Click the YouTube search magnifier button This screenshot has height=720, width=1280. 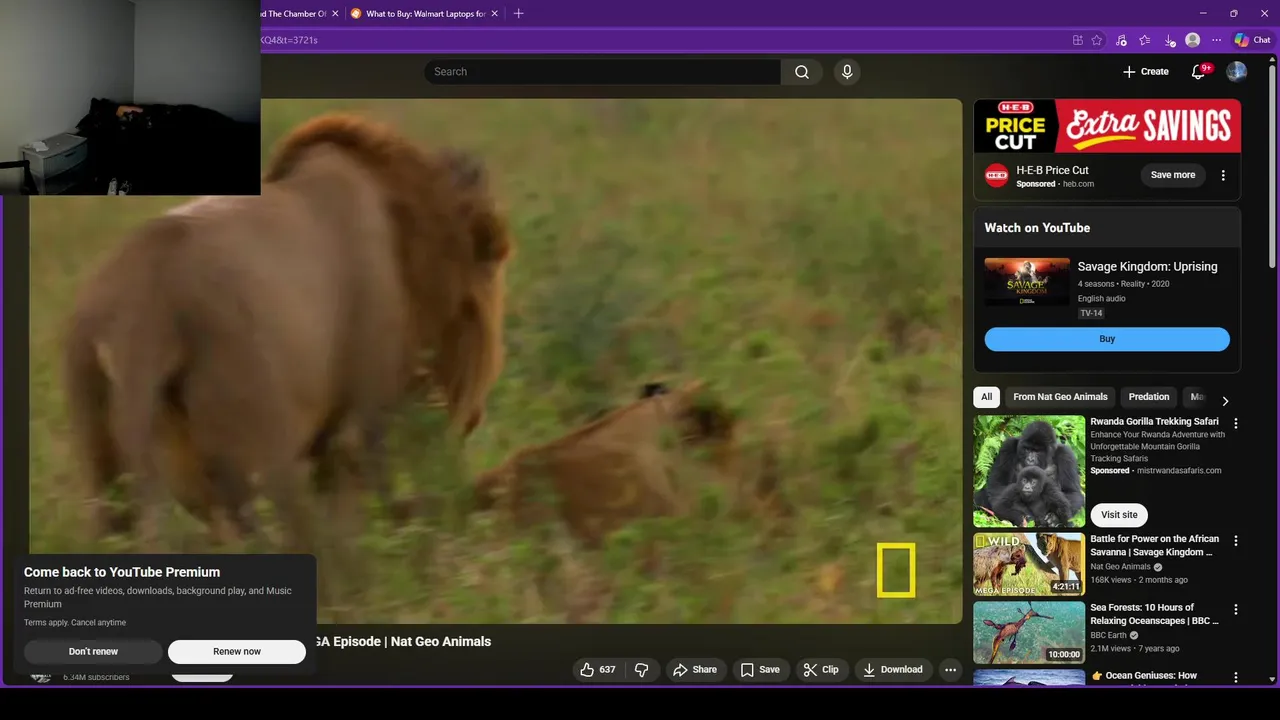point(802,72)
